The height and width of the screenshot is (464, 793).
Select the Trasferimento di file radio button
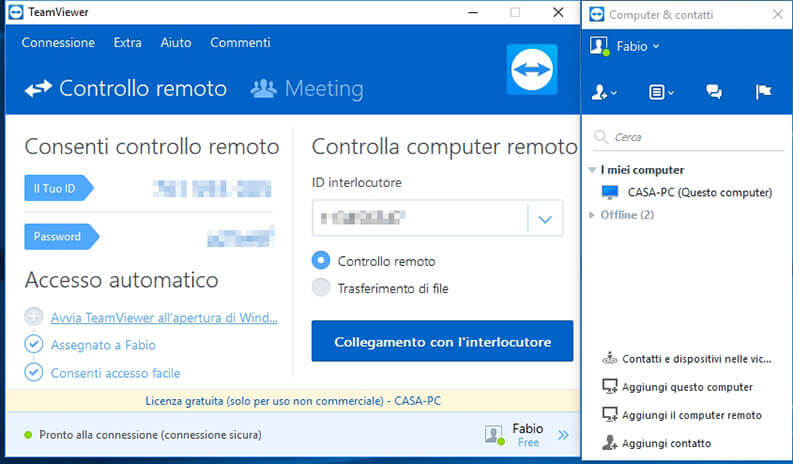pyautogui.click(x=321, y=288)
